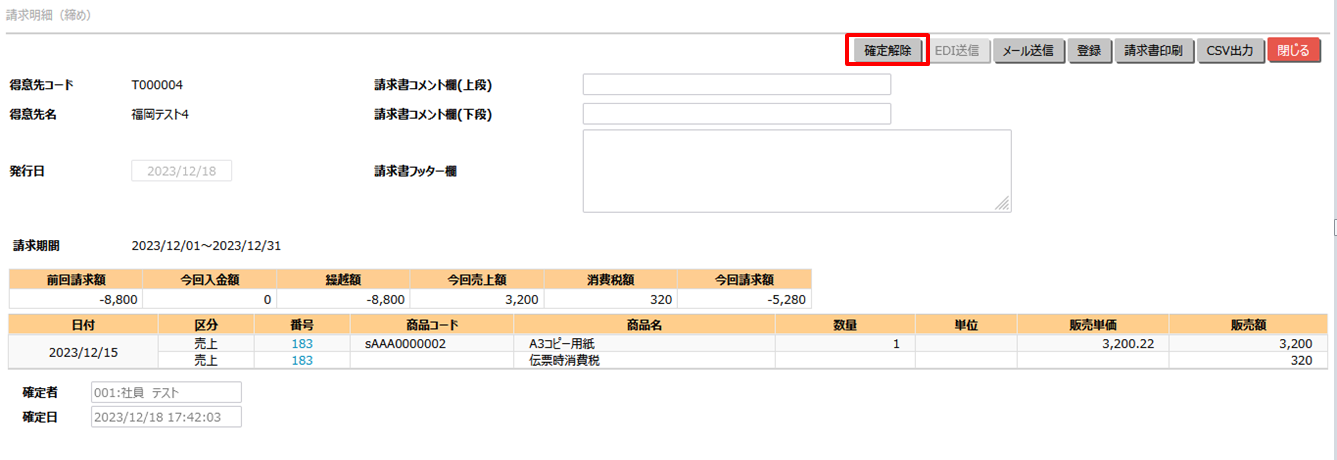Viewport: 1337px width, 460px height.
Task: Click the 今回請求額 value -5,280
Action: pos(744,299)
